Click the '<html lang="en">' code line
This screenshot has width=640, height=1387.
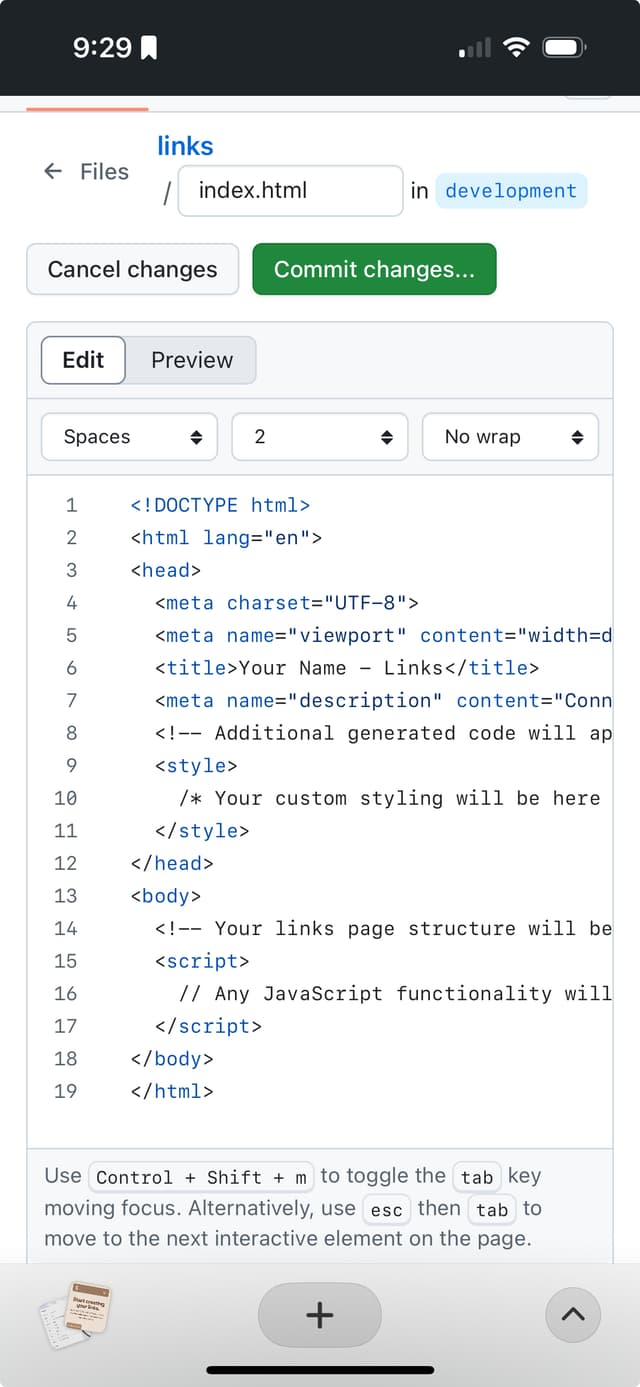coord(226,537)
